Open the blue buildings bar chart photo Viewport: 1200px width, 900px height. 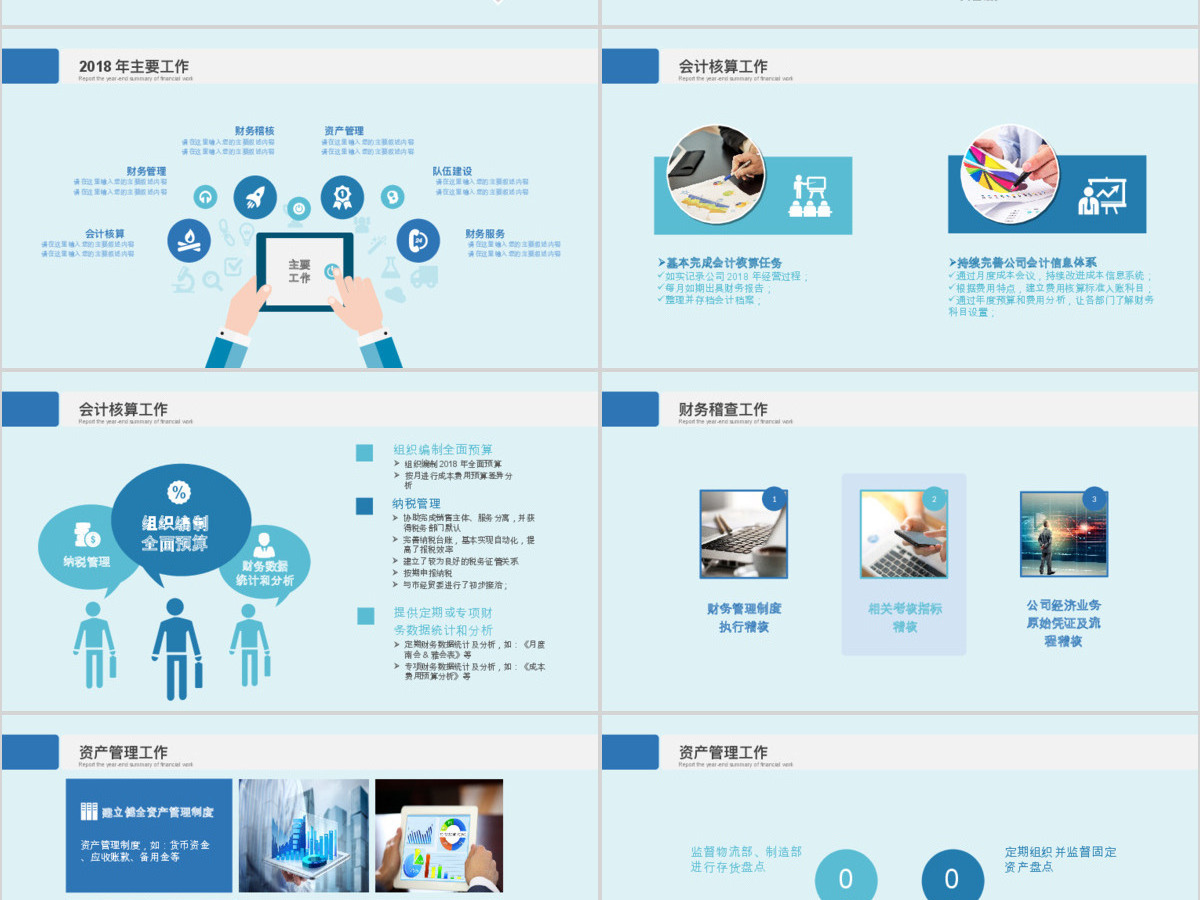pyautogui.click(x=304, y=835)
